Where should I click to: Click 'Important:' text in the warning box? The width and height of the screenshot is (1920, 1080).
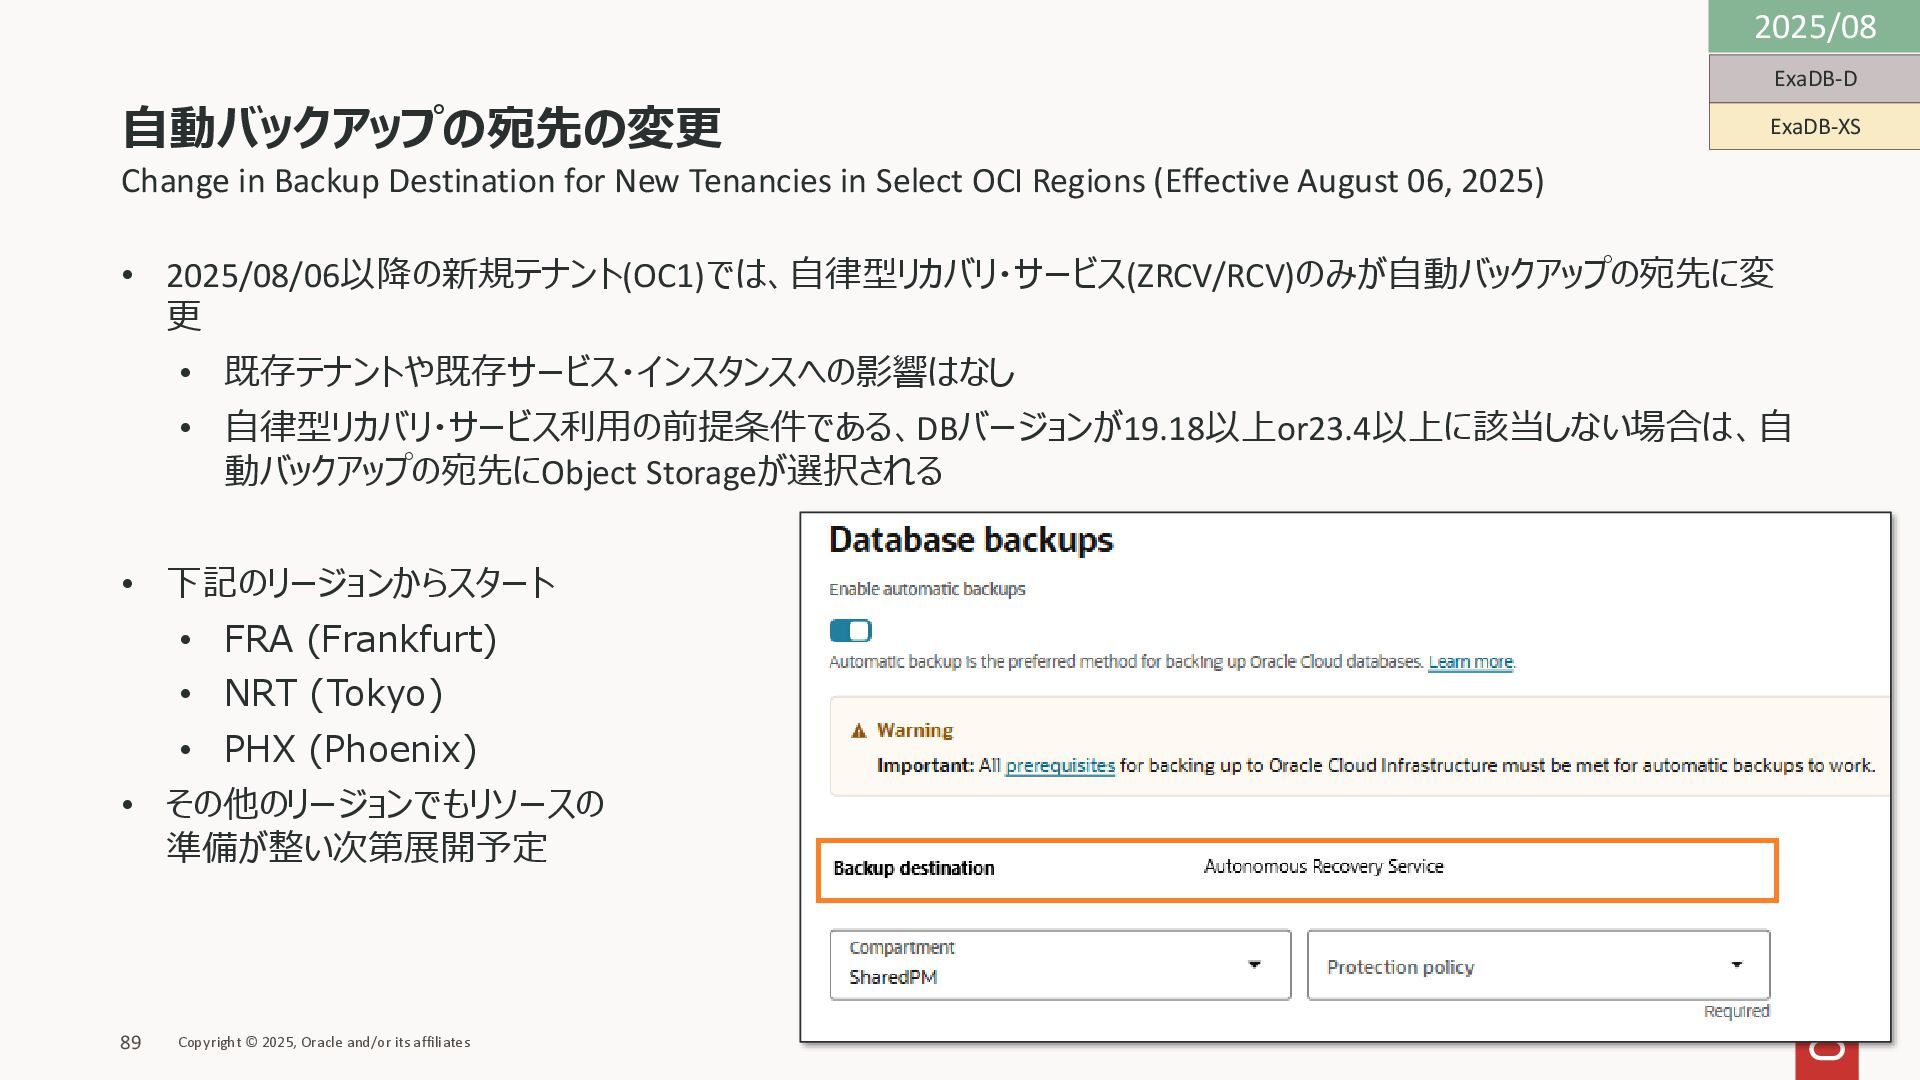[925, 766]
